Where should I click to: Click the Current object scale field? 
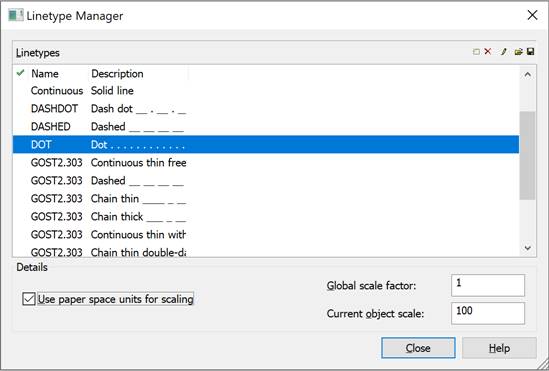pyautogui.click(x=488, y=313)
